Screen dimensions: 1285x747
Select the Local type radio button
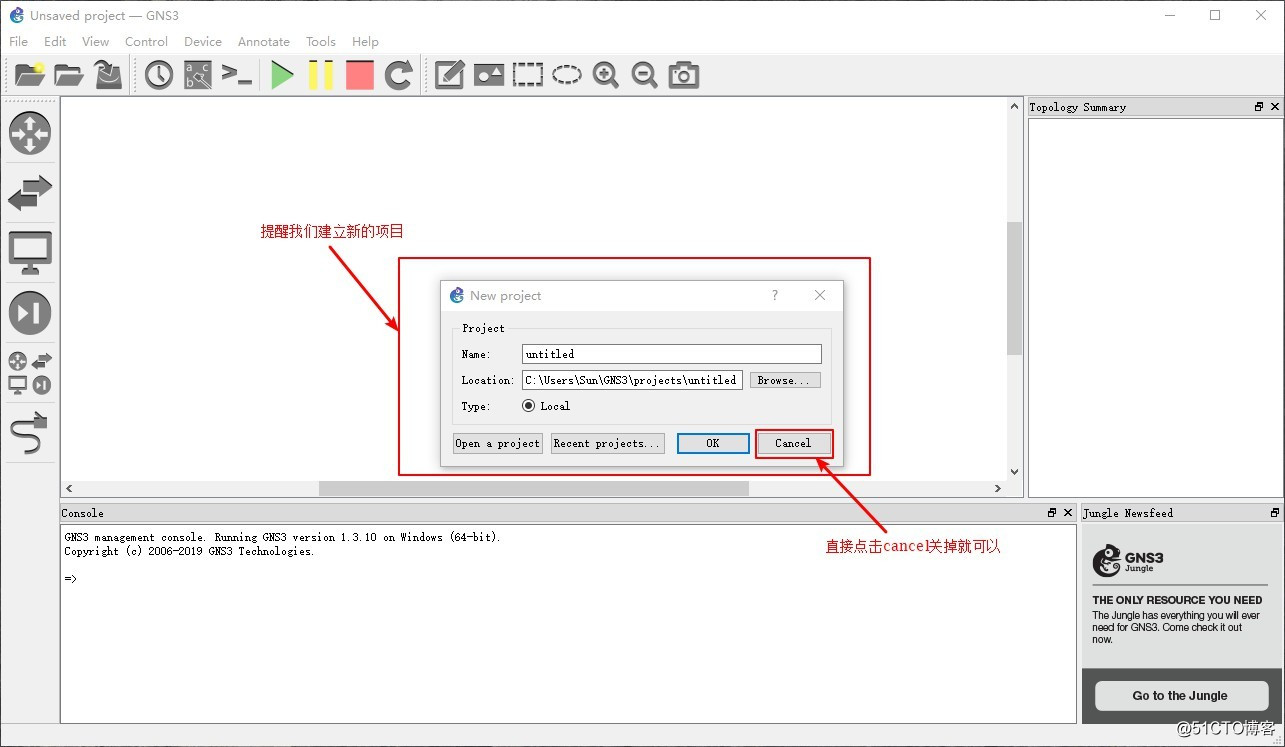(x=529, y=406)
